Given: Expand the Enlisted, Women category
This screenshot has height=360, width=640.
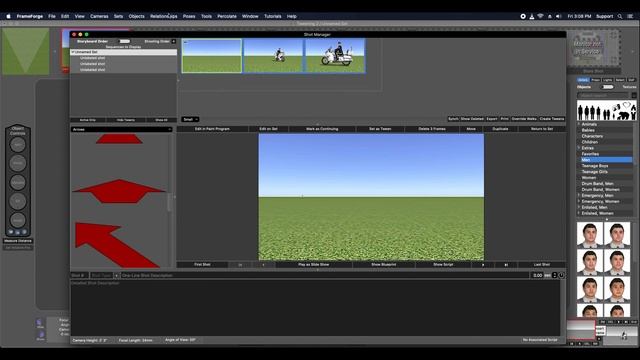Looking at the screenshot, I should [x=579, y=213].
